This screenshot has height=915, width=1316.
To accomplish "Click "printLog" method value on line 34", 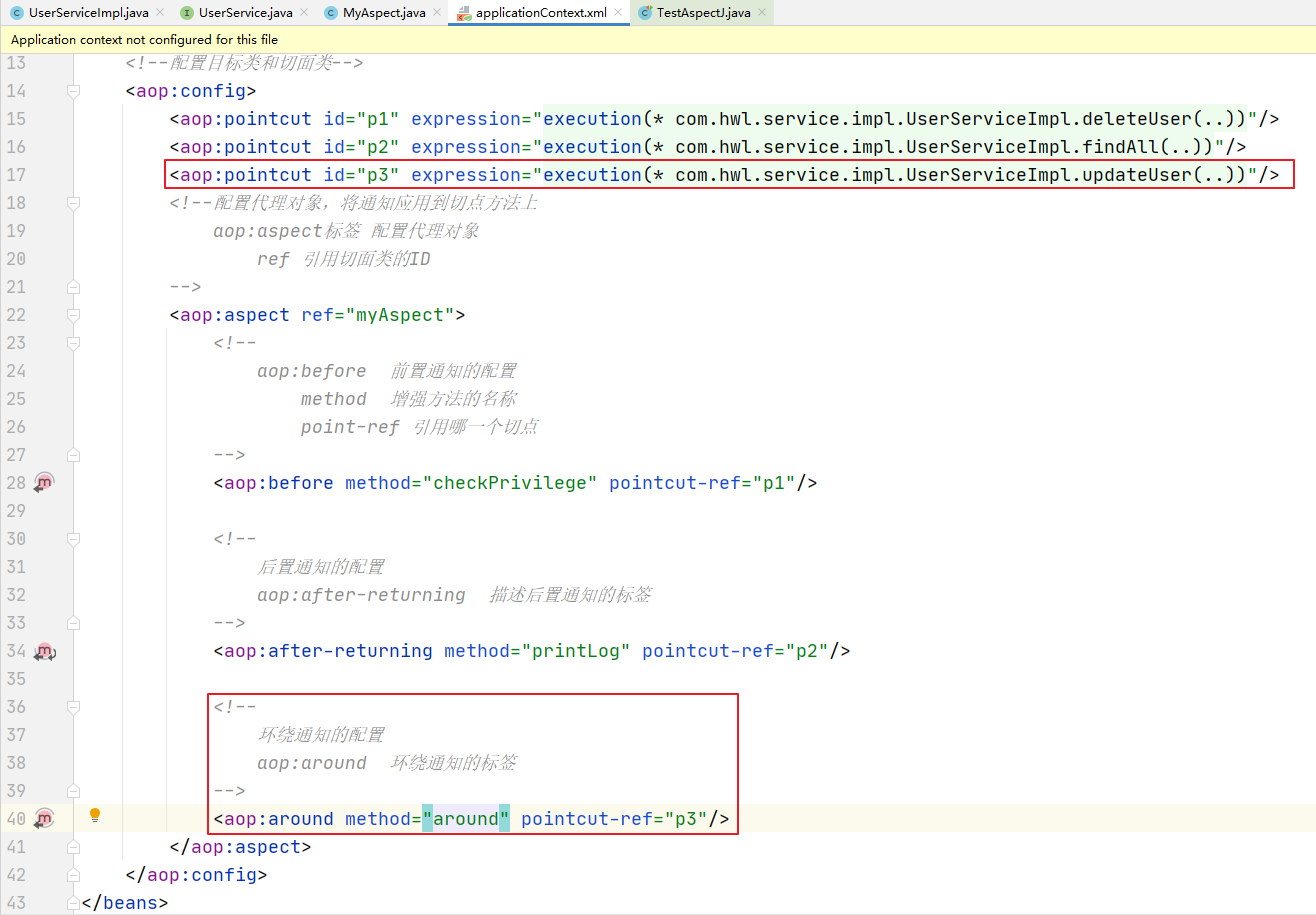I will pyautogui.click(x=575, y=651).
